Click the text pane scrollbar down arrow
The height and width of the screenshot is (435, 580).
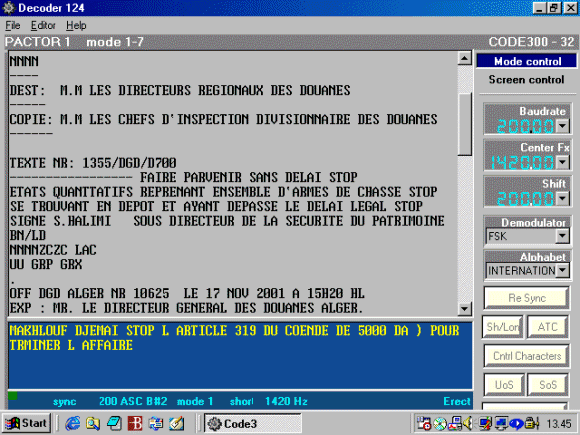click(465, 308)
